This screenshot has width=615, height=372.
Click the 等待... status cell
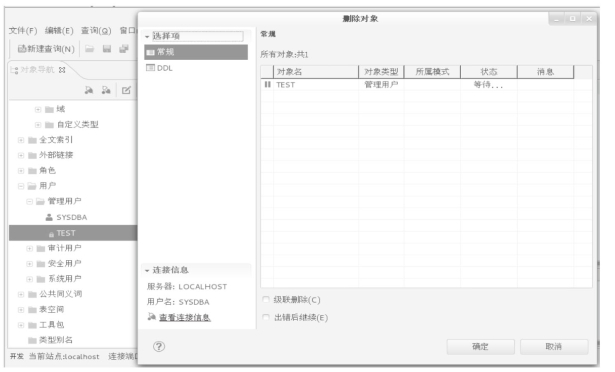(488, 85)
